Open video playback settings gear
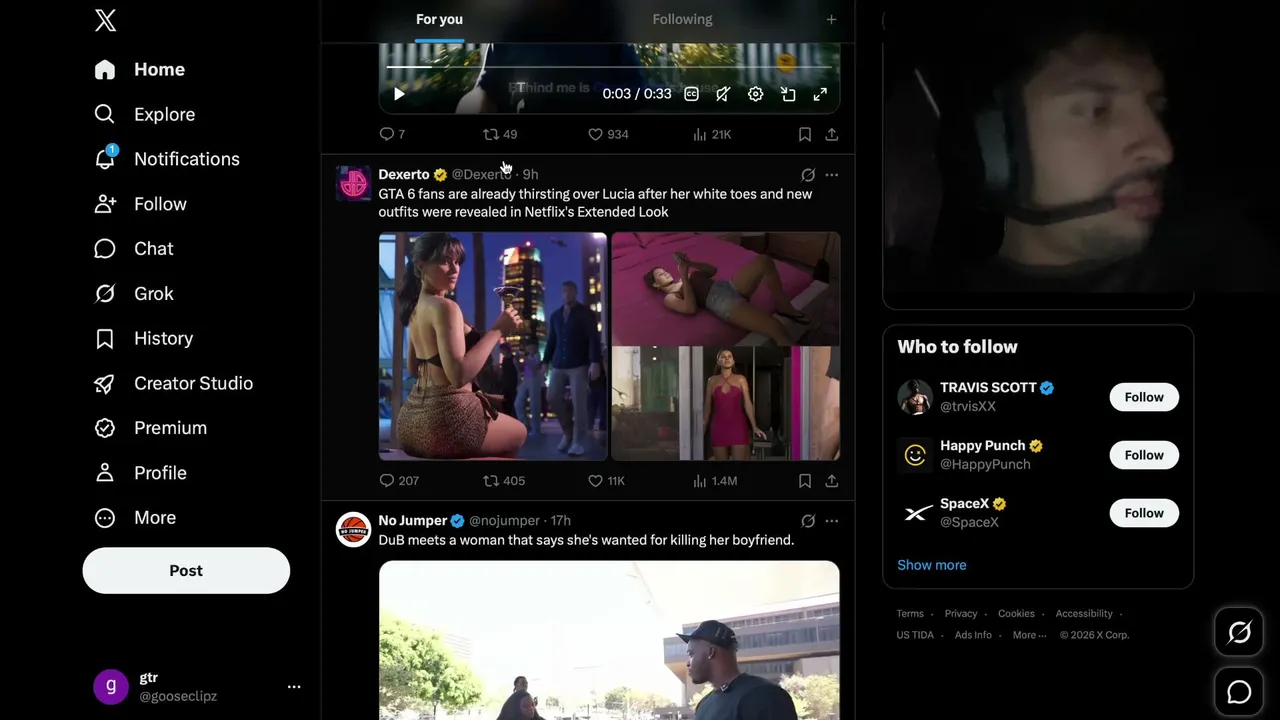 pos(756,94)
